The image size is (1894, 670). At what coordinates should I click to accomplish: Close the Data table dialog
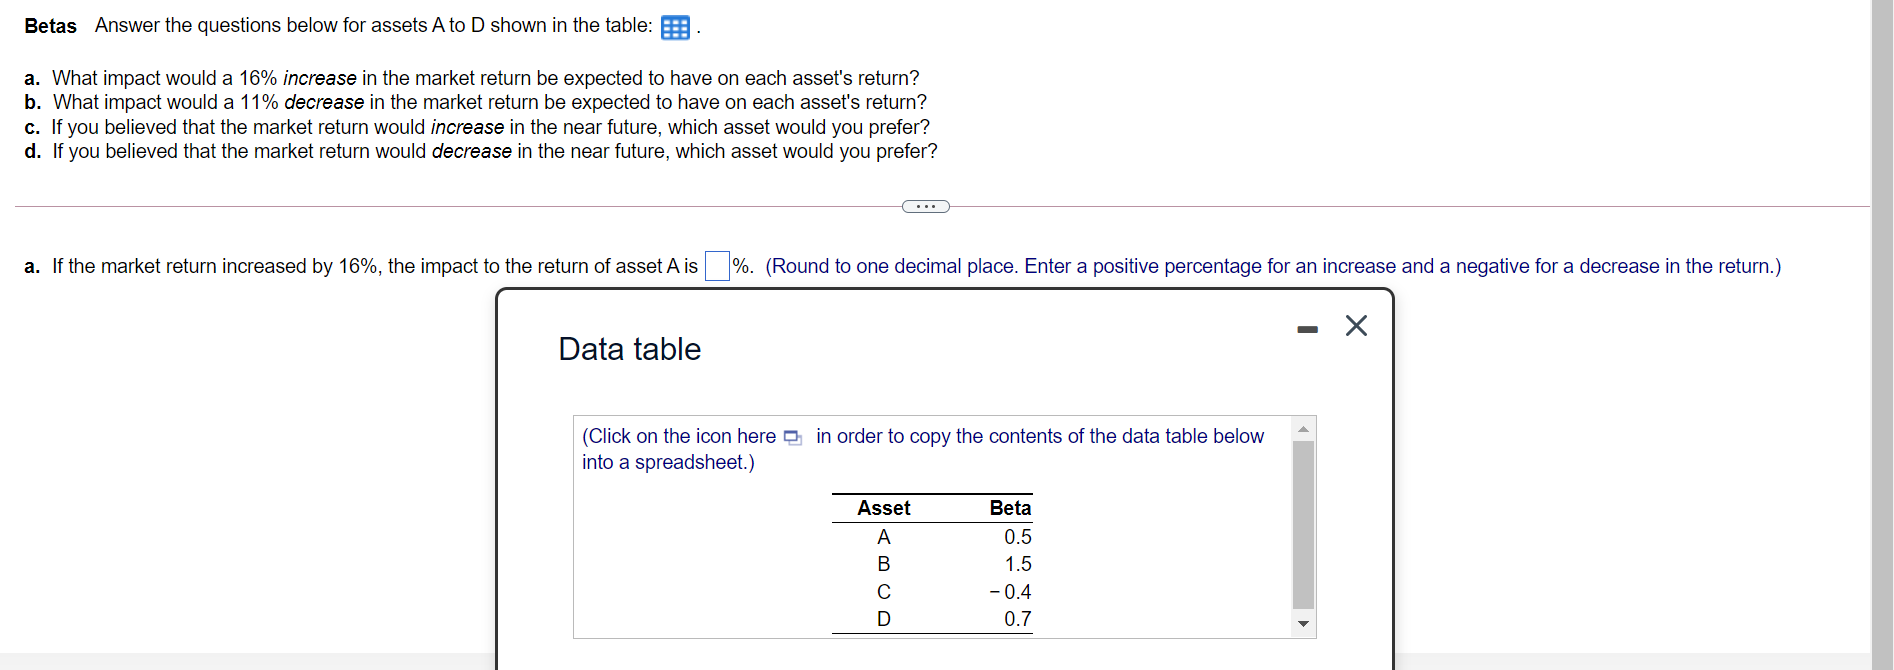tap(1356, 326)
